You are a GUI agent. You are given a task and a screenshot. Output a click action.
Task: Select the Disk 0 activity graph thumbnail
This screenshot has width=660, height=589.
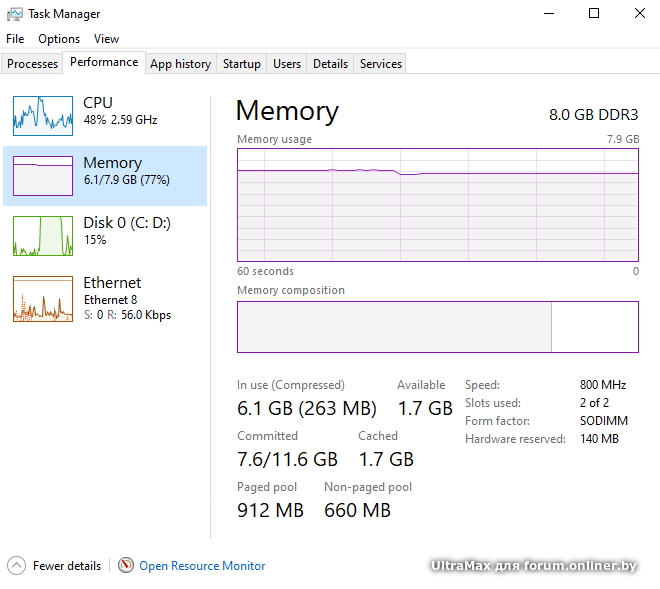click(x=43, y=235)
